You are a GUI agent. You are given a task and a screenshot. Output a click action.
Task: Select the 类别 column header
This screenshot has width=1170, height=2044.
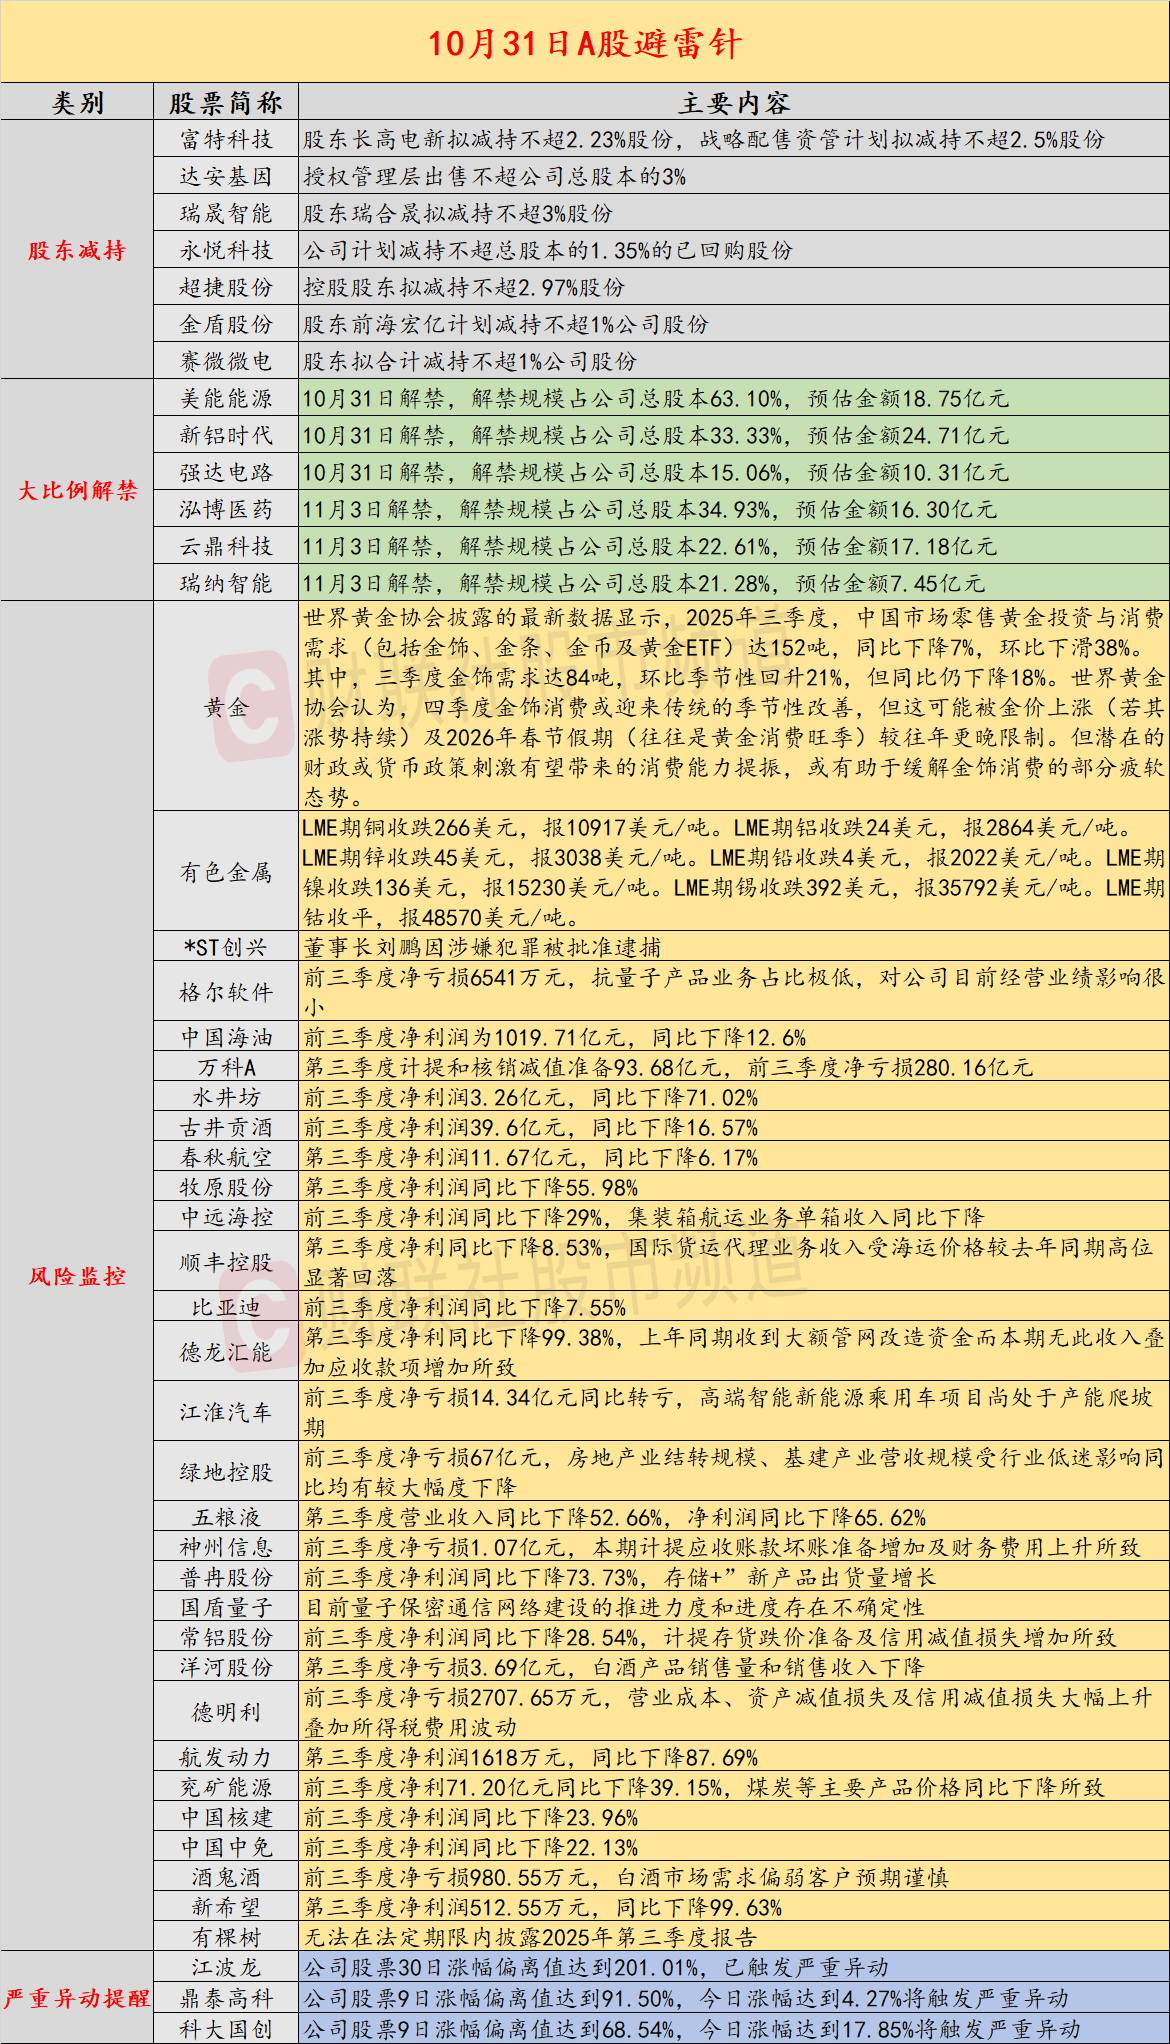tap(77, 103)
